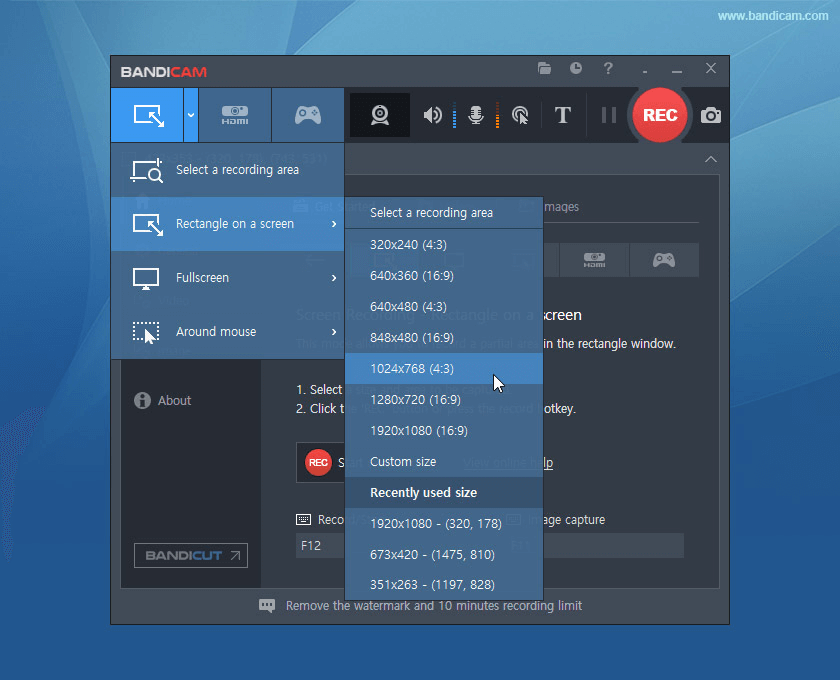Open the help question mark icon
Screen dimensions: 840x680
coord(608,69)
